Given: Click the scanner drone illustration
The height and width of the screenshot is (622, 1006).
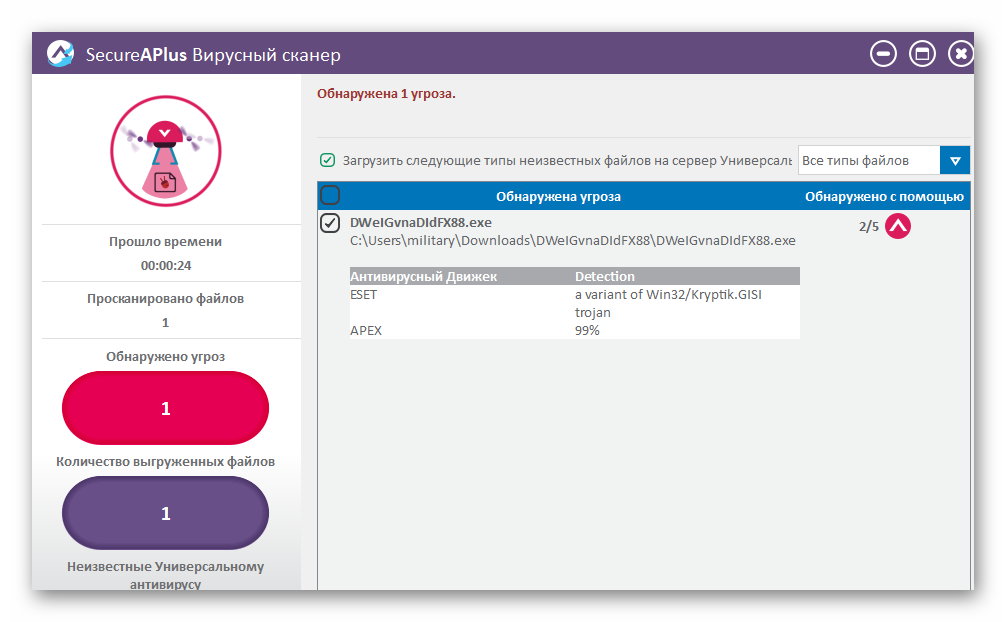Looking at the screenshot, I should click(x=166, y=151).
